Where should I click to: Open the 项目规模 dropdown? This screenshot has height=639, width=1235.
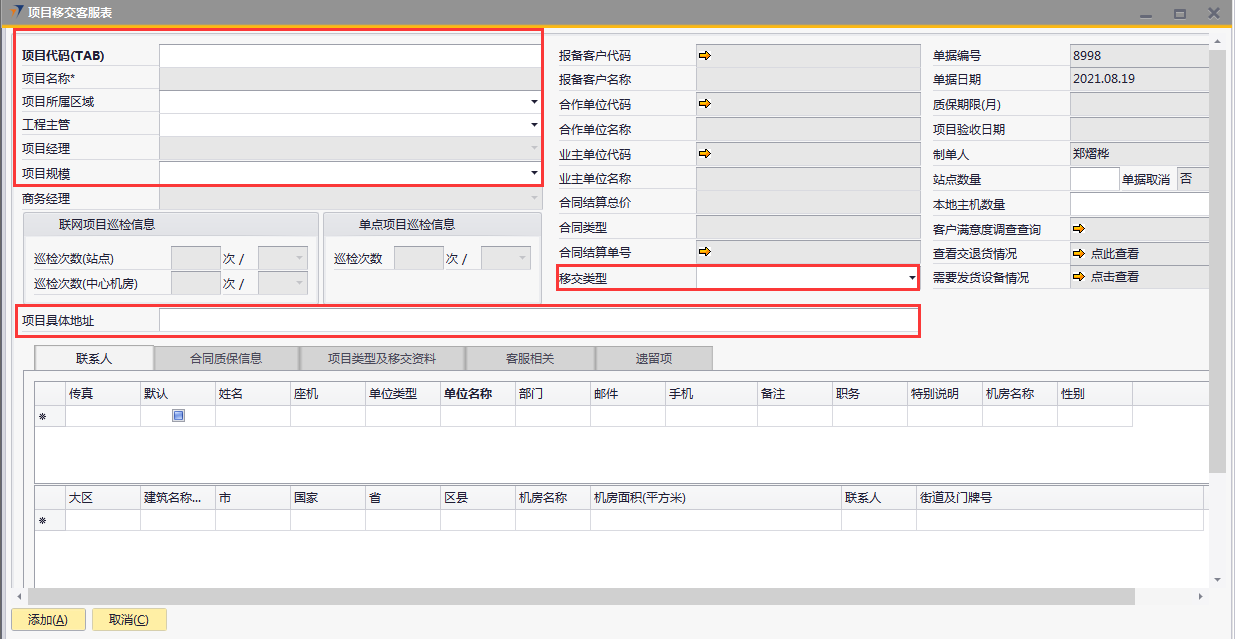click(534, 174)
